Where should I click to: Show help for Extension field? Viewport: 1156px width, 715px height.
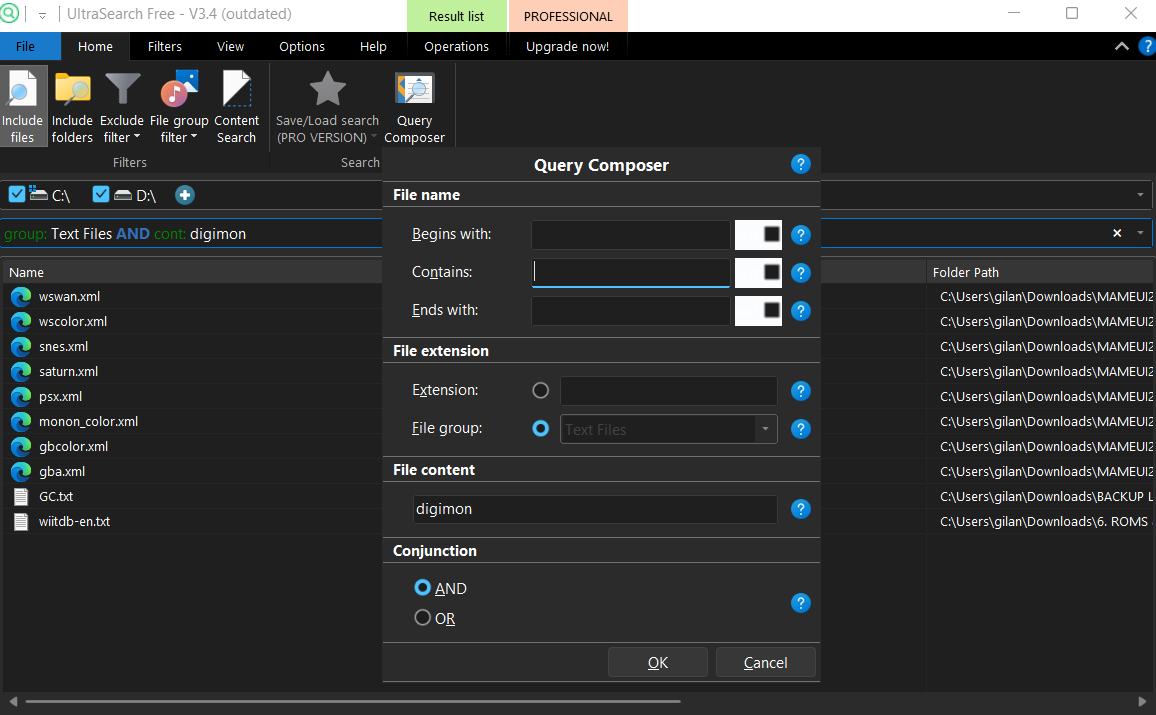801,391
